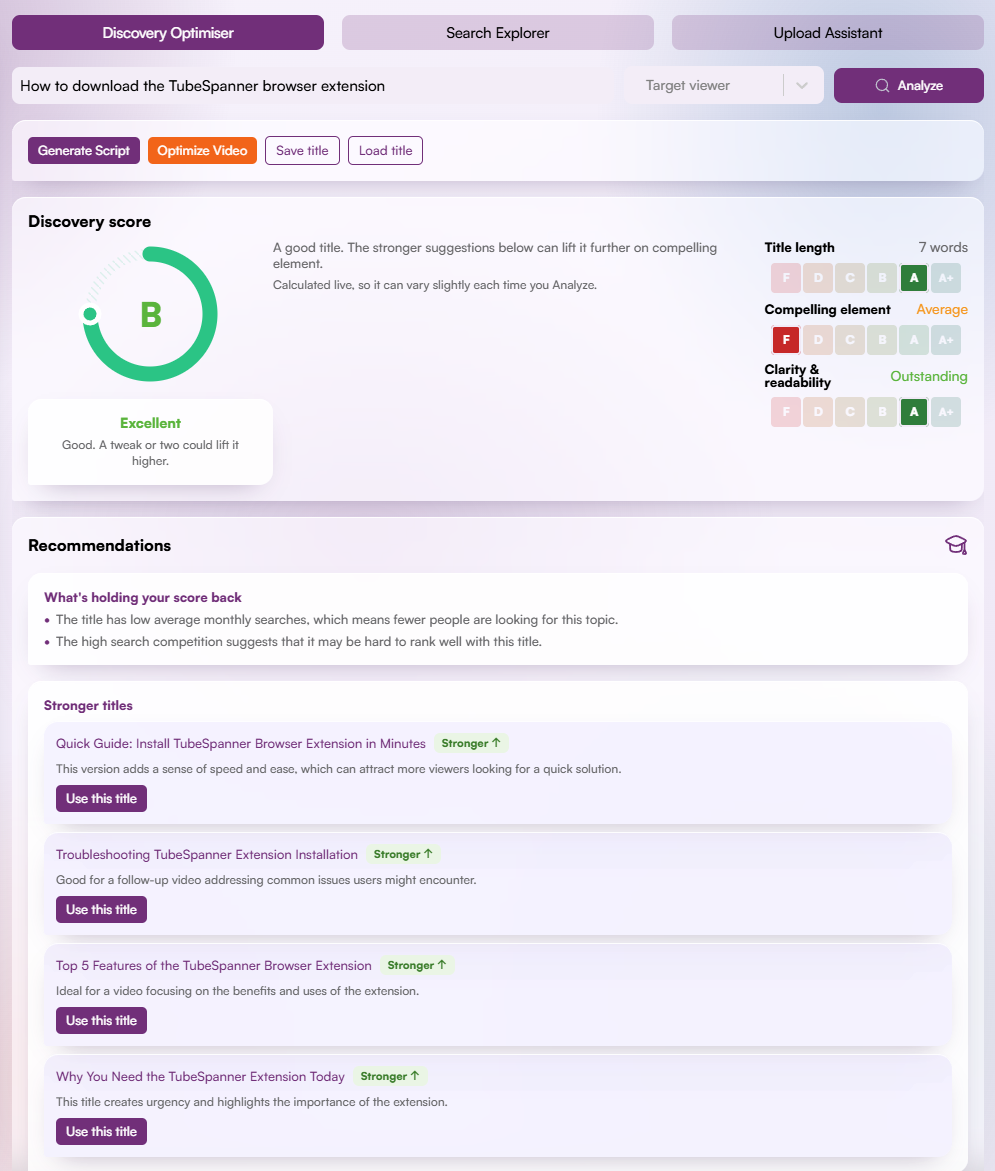Click the 'Excellent' label in the score card
Viewport: 995px width, 1171px height.
[x=150, y=423]
